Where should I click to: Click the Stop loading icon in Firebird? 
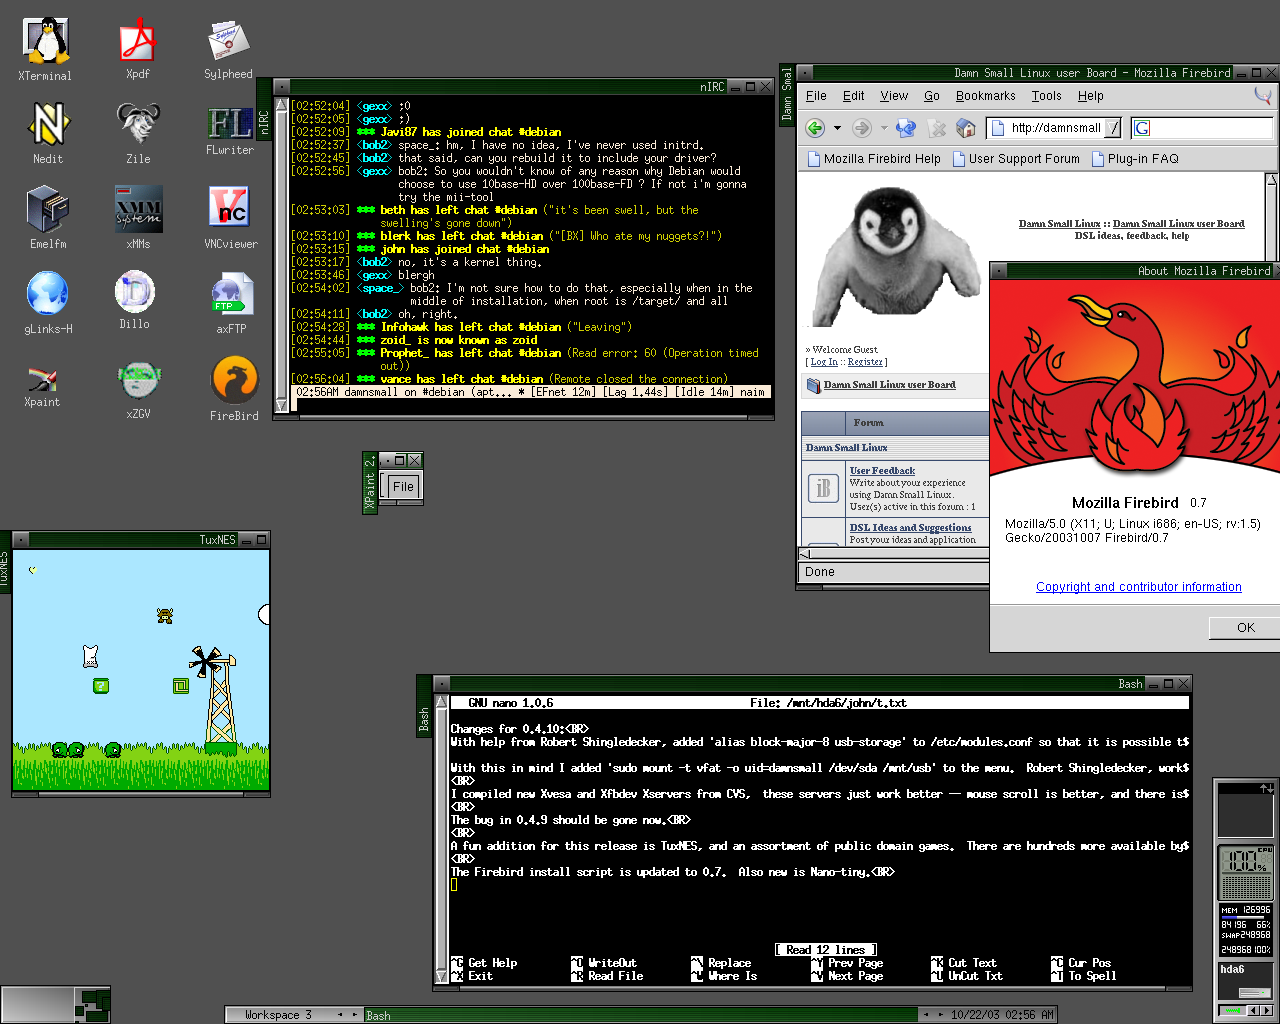point(937,128)
